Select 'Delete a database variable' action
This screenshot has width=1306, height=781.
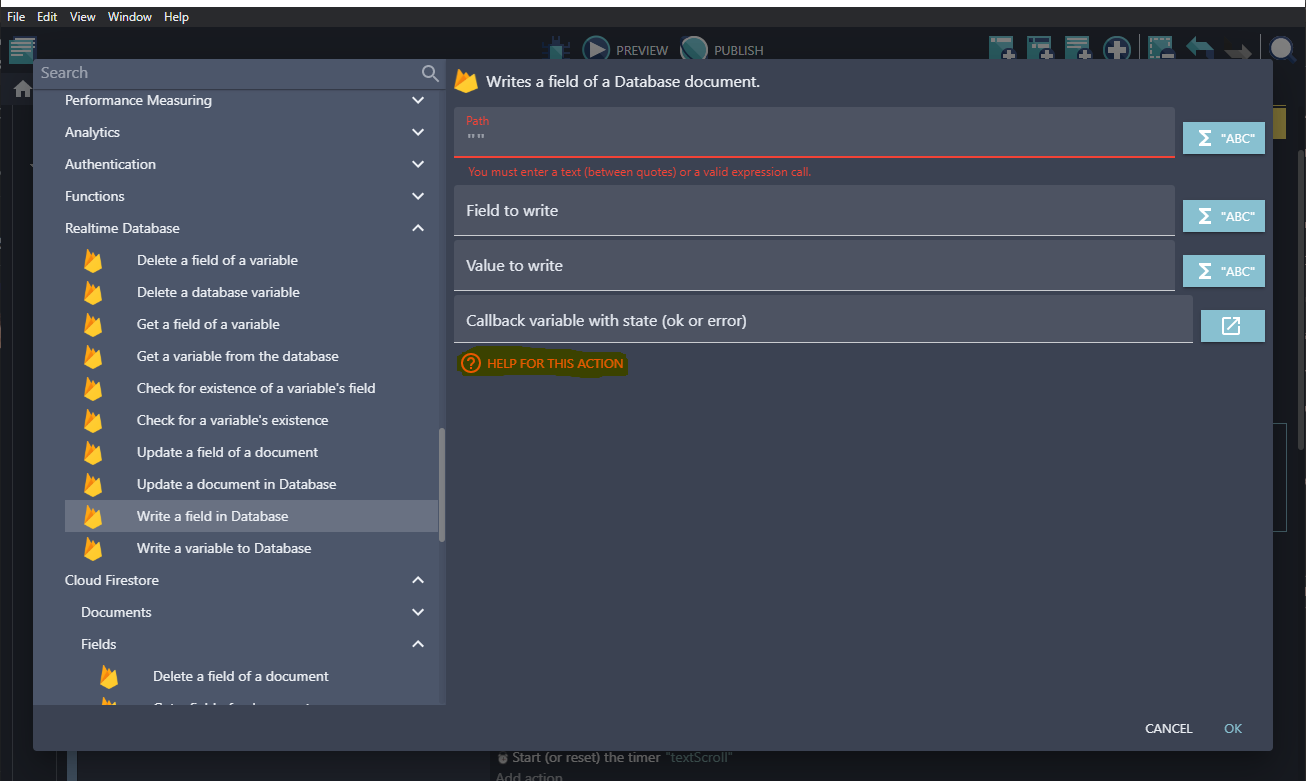click(x=251, y=293)
